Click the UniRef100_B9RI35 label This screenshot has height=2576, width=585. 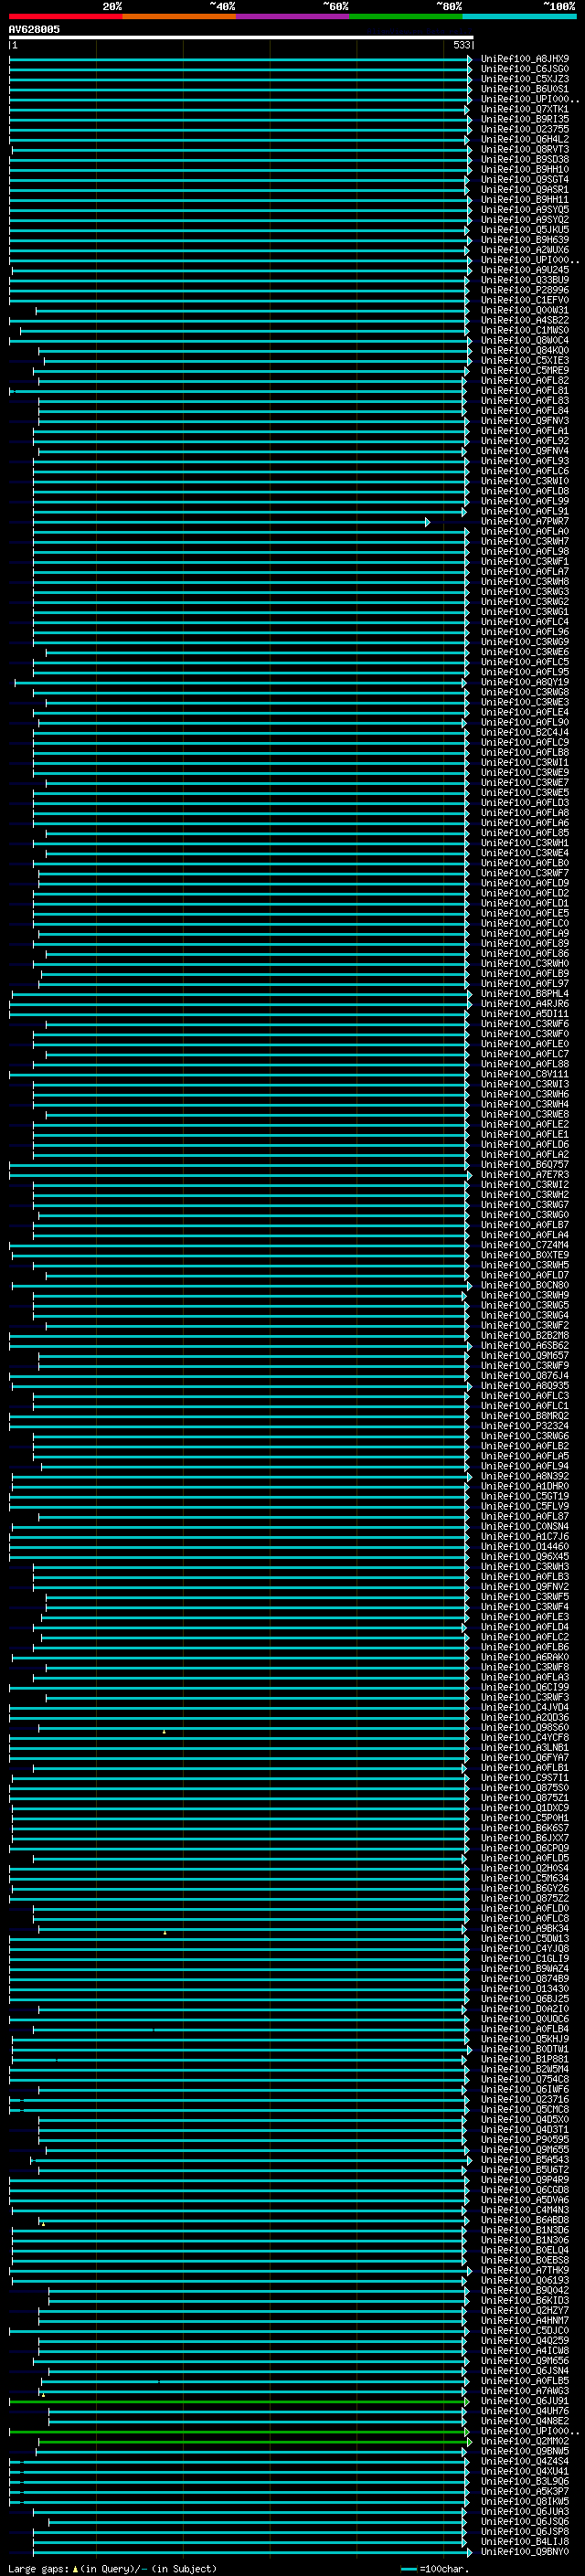coord(525,119)
